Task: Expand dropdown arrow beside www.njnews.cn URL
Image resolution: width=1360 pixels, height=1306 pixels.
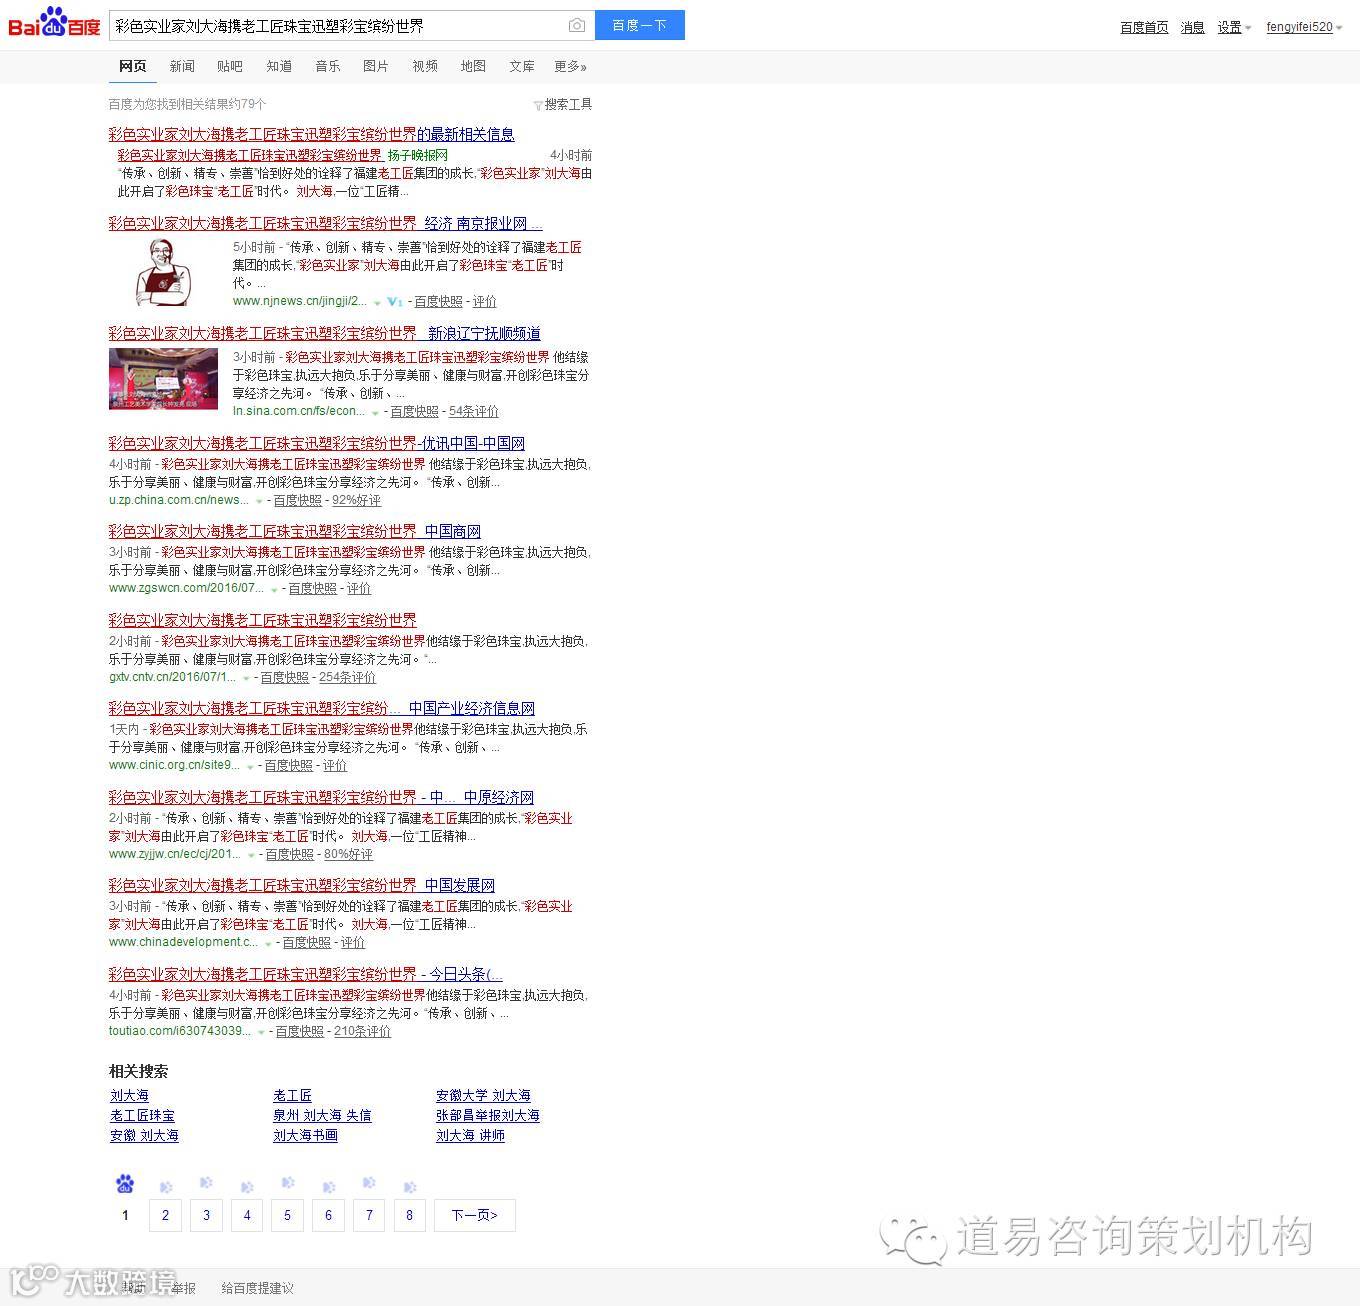Action: (377, 302)
